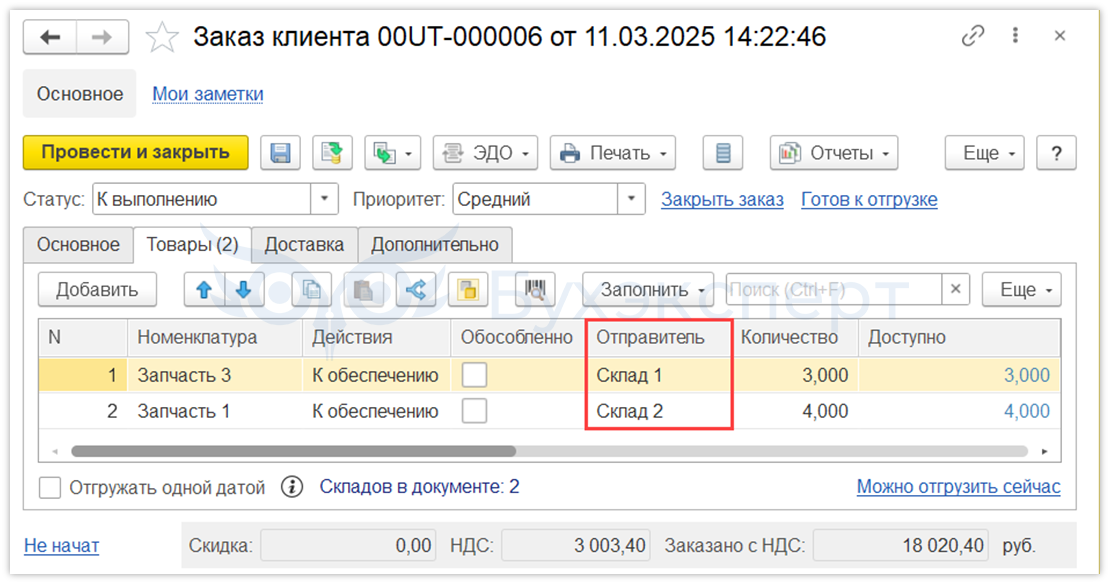1110x584 pixels.
Task: Open the Отчеты dropdown
Action: [x=834, y=153]
